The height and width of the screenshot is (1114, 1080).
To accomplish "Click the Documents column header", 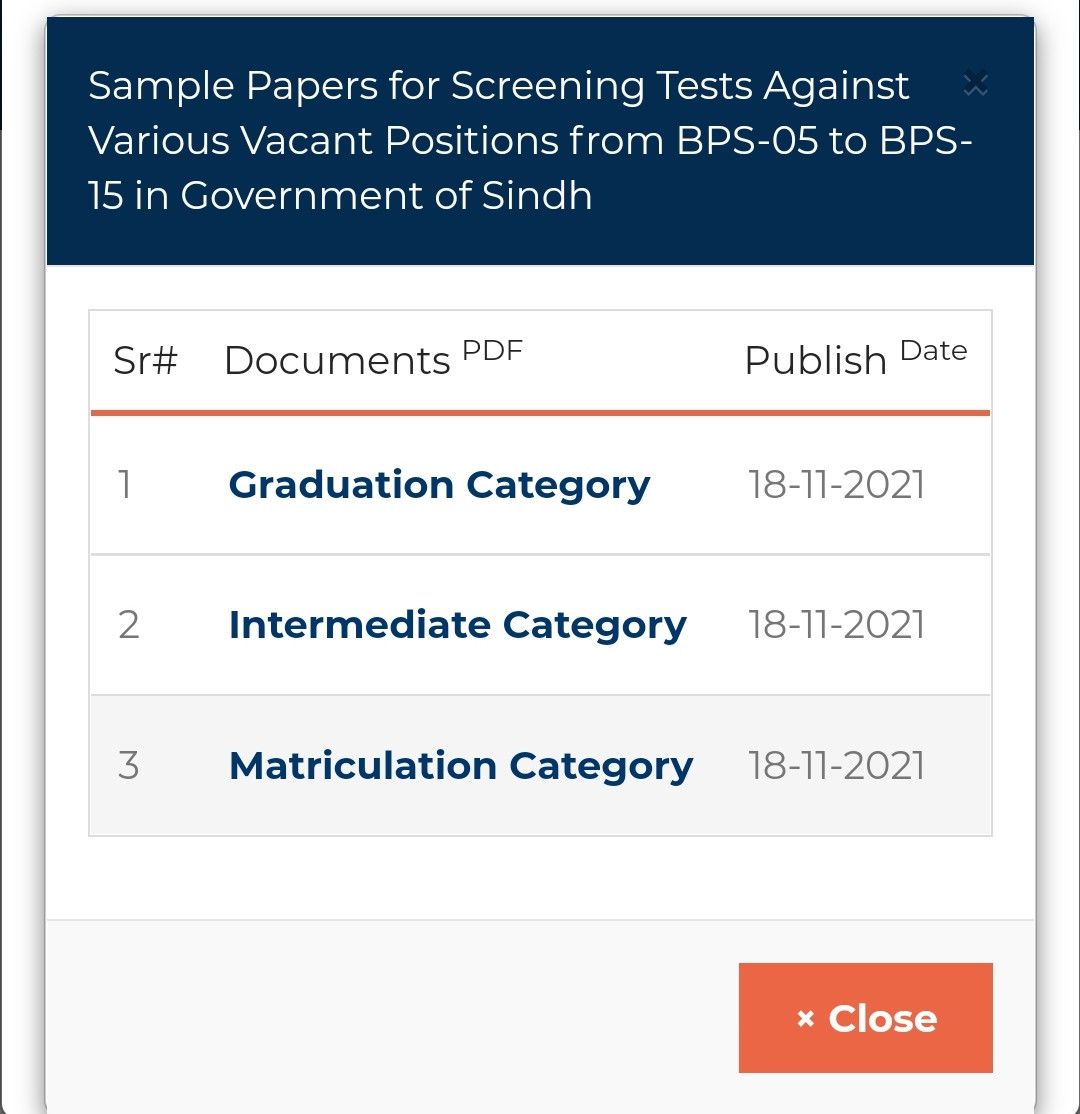I will click(337, 360).
